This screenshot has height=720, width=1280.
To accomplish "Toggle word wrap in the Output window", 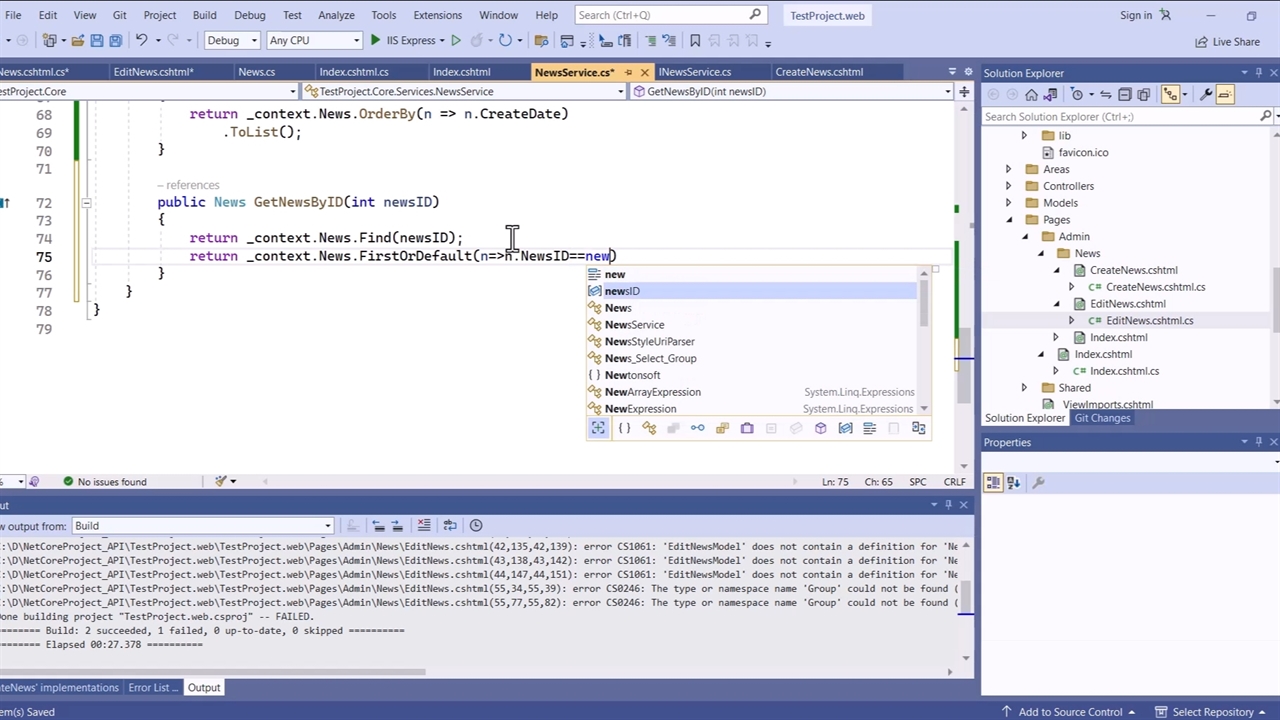I will [x=450, y=526].
